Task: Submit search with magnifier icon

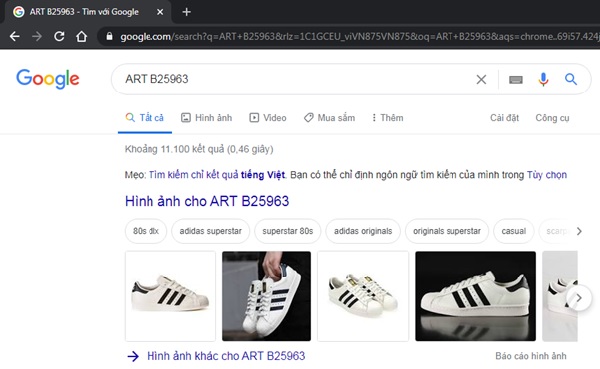Action: (571, 79)
